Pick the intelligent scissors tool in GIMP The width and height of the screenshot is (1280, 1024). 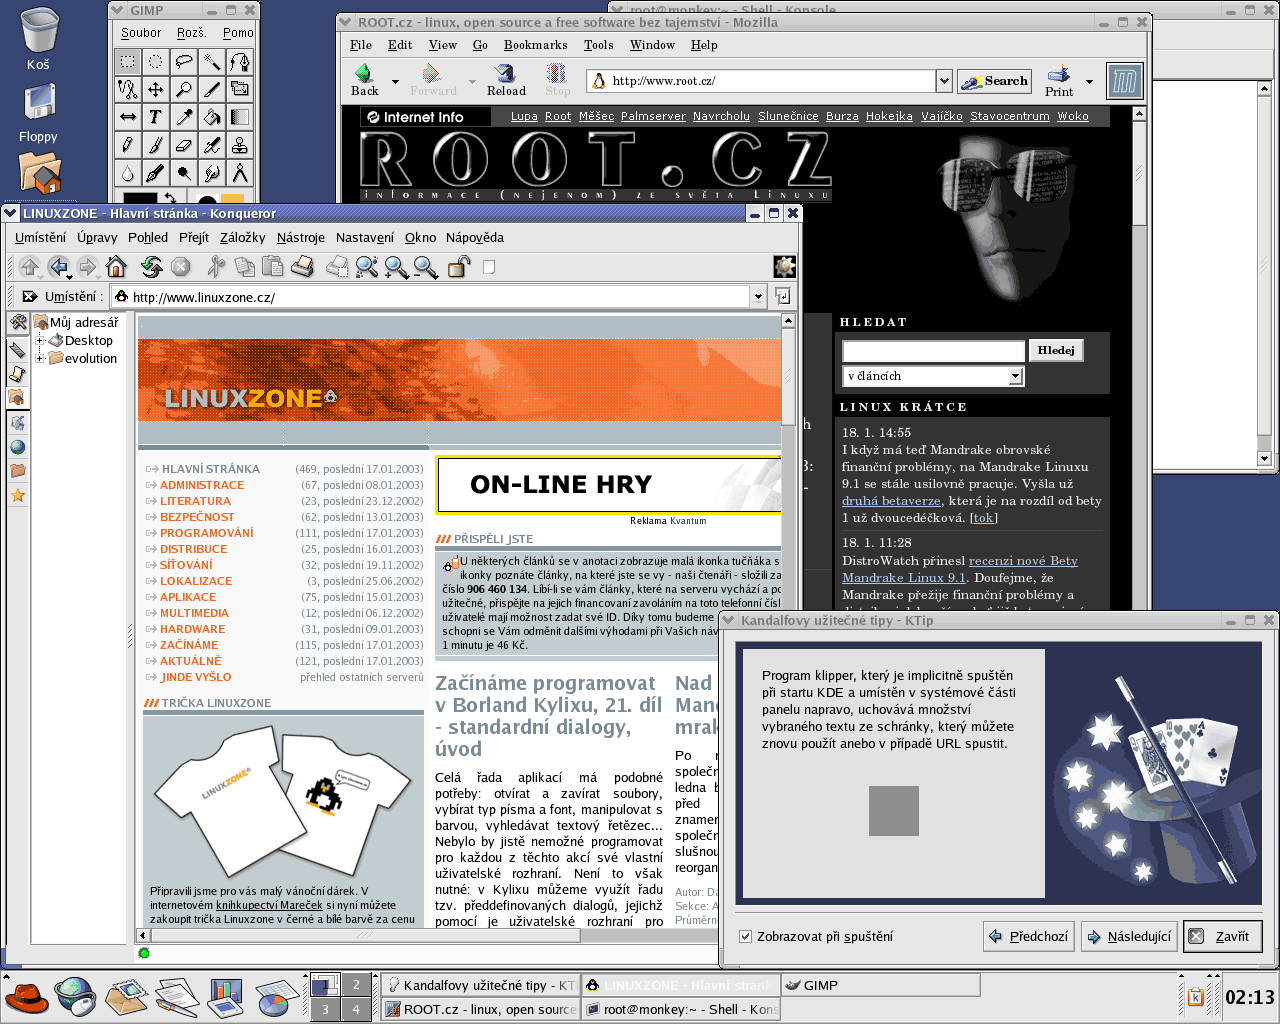(128, 90)
